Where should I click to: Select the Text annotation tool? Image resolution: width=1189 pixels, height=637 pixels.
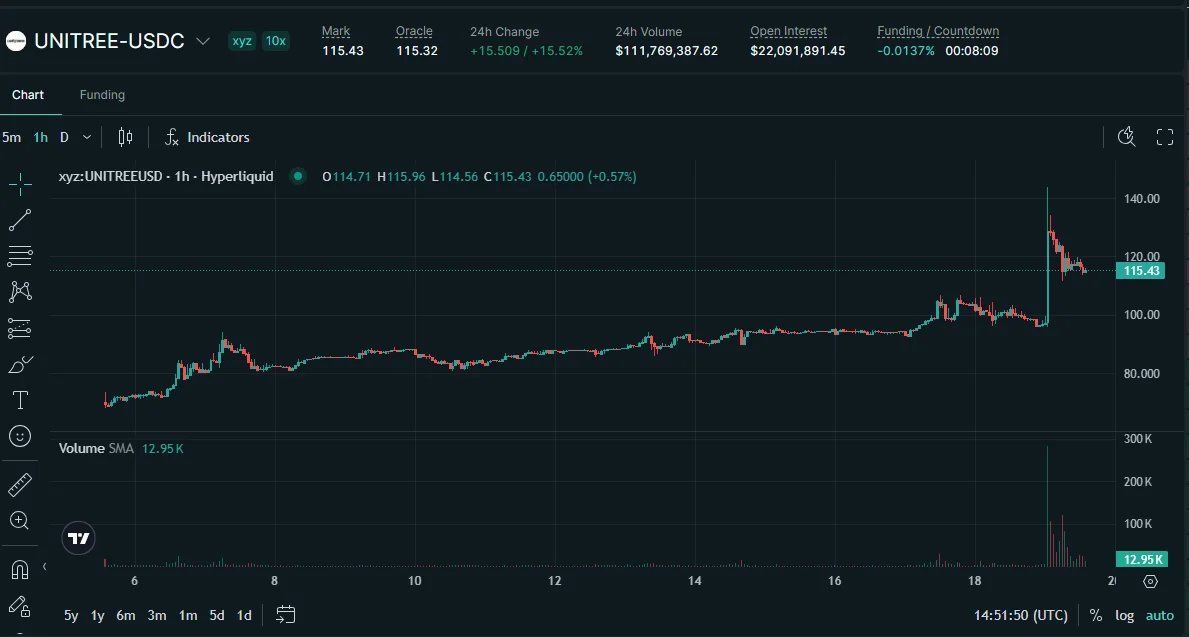[x=20, y=400]
